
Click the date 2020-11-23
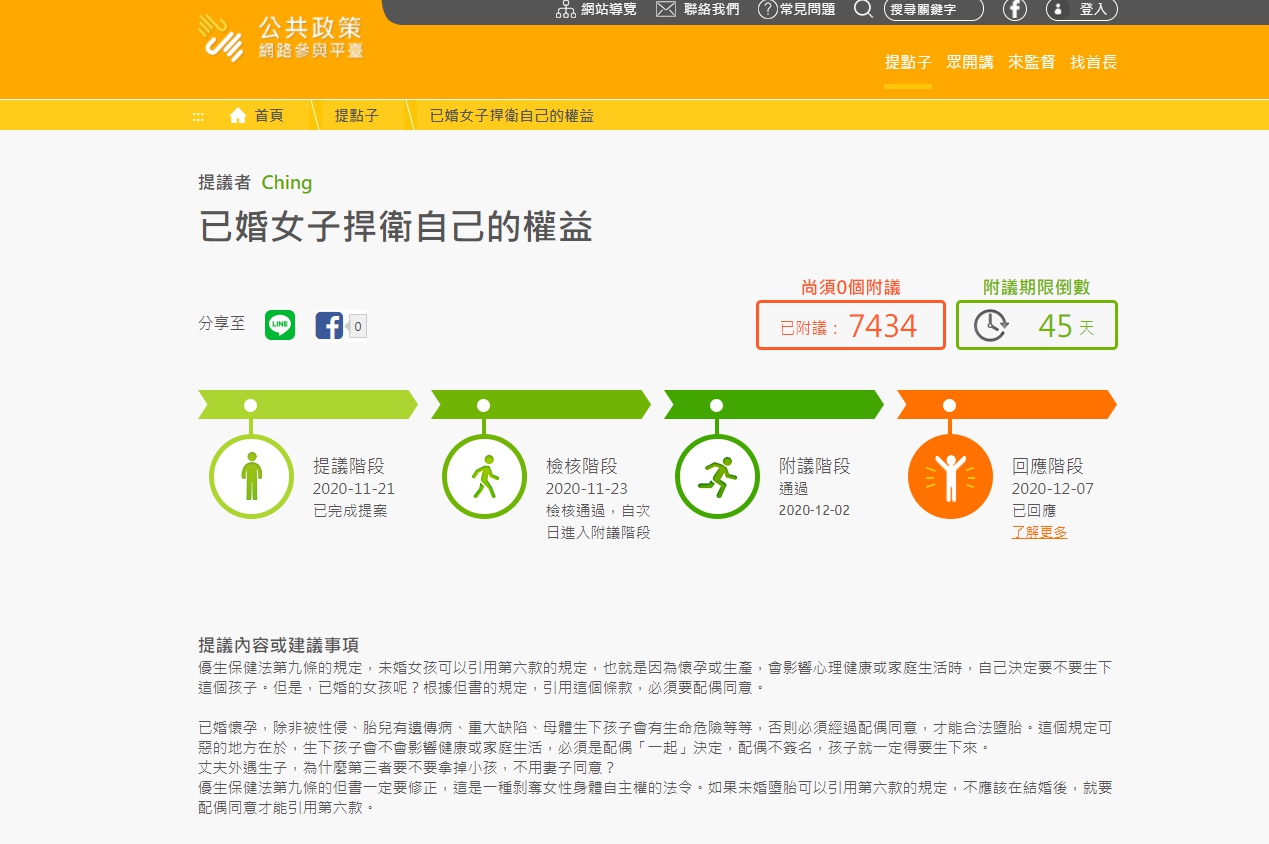point(587,489)
